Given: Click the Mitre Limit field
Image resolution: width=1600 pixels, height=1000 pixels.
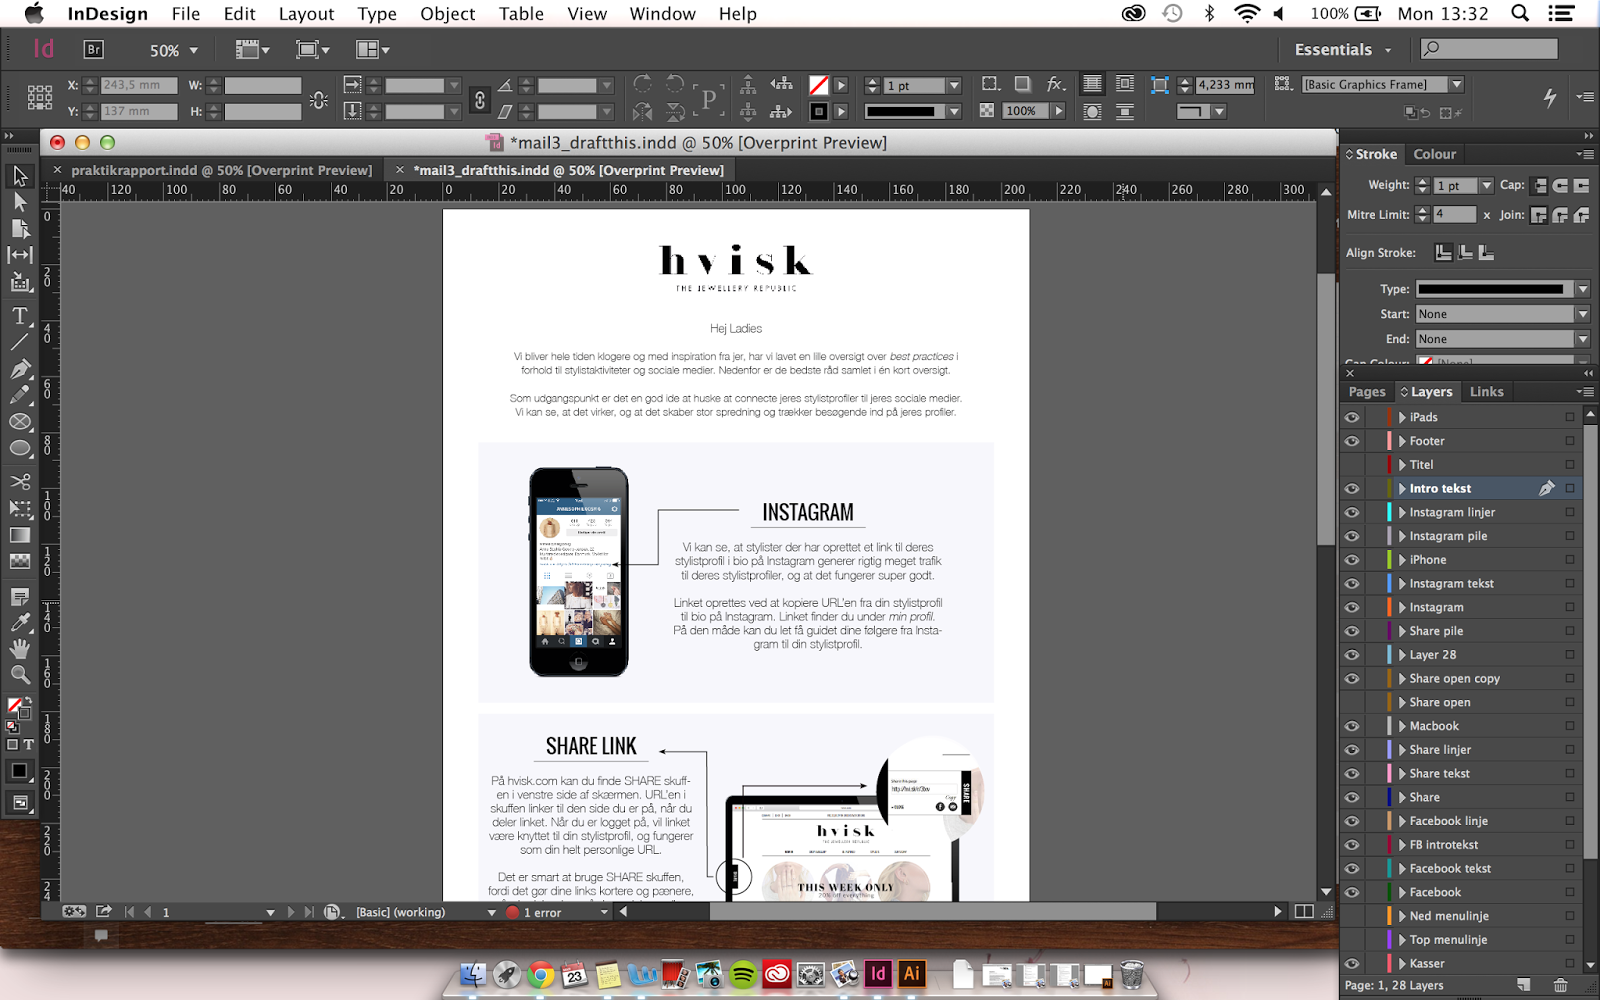Looking at the screenshot, I should point(1455,215).
